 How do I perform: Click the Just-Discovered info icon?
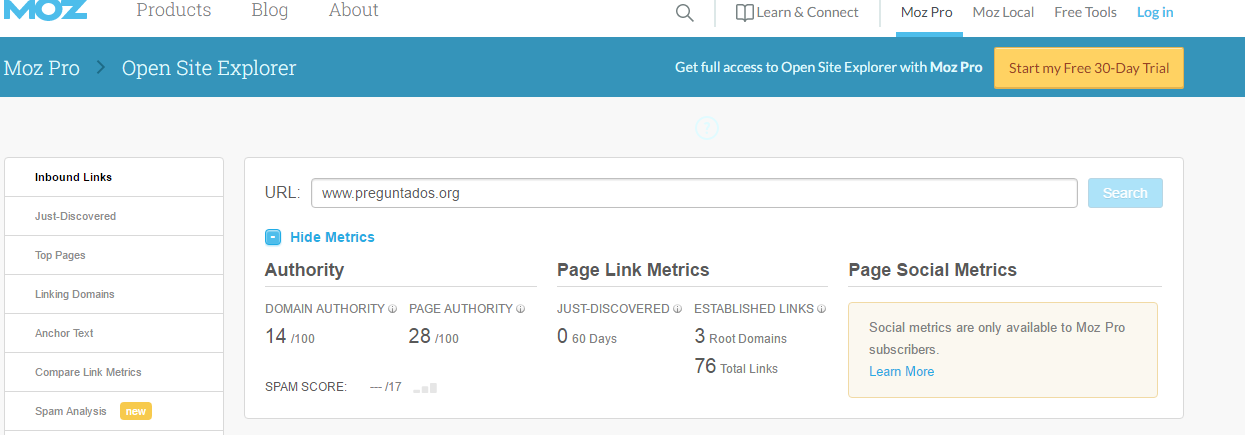click(678, 309)
